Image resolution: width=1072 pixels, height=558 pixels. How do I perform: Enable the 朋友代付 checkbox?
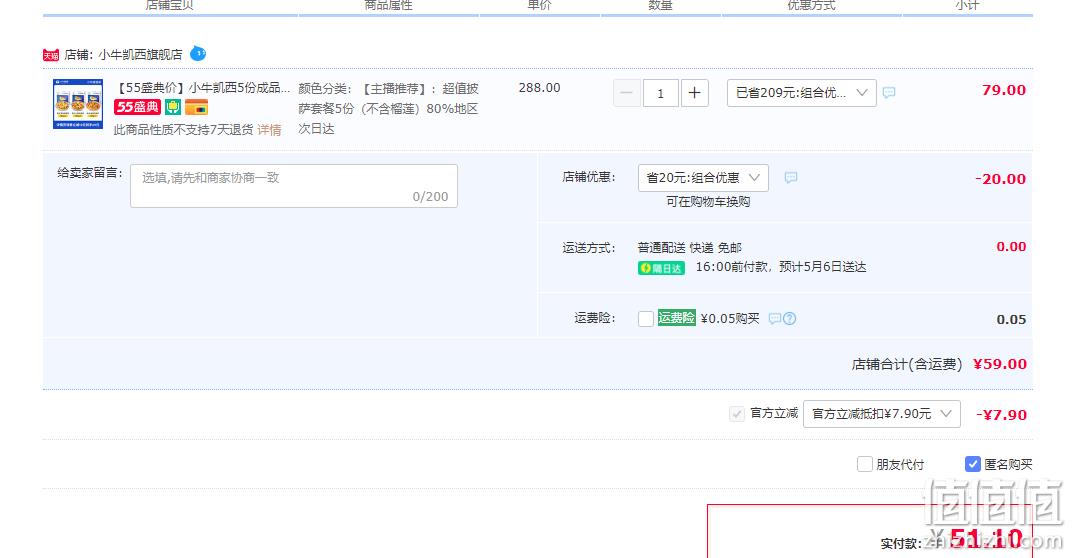click(x=865, y=464)
